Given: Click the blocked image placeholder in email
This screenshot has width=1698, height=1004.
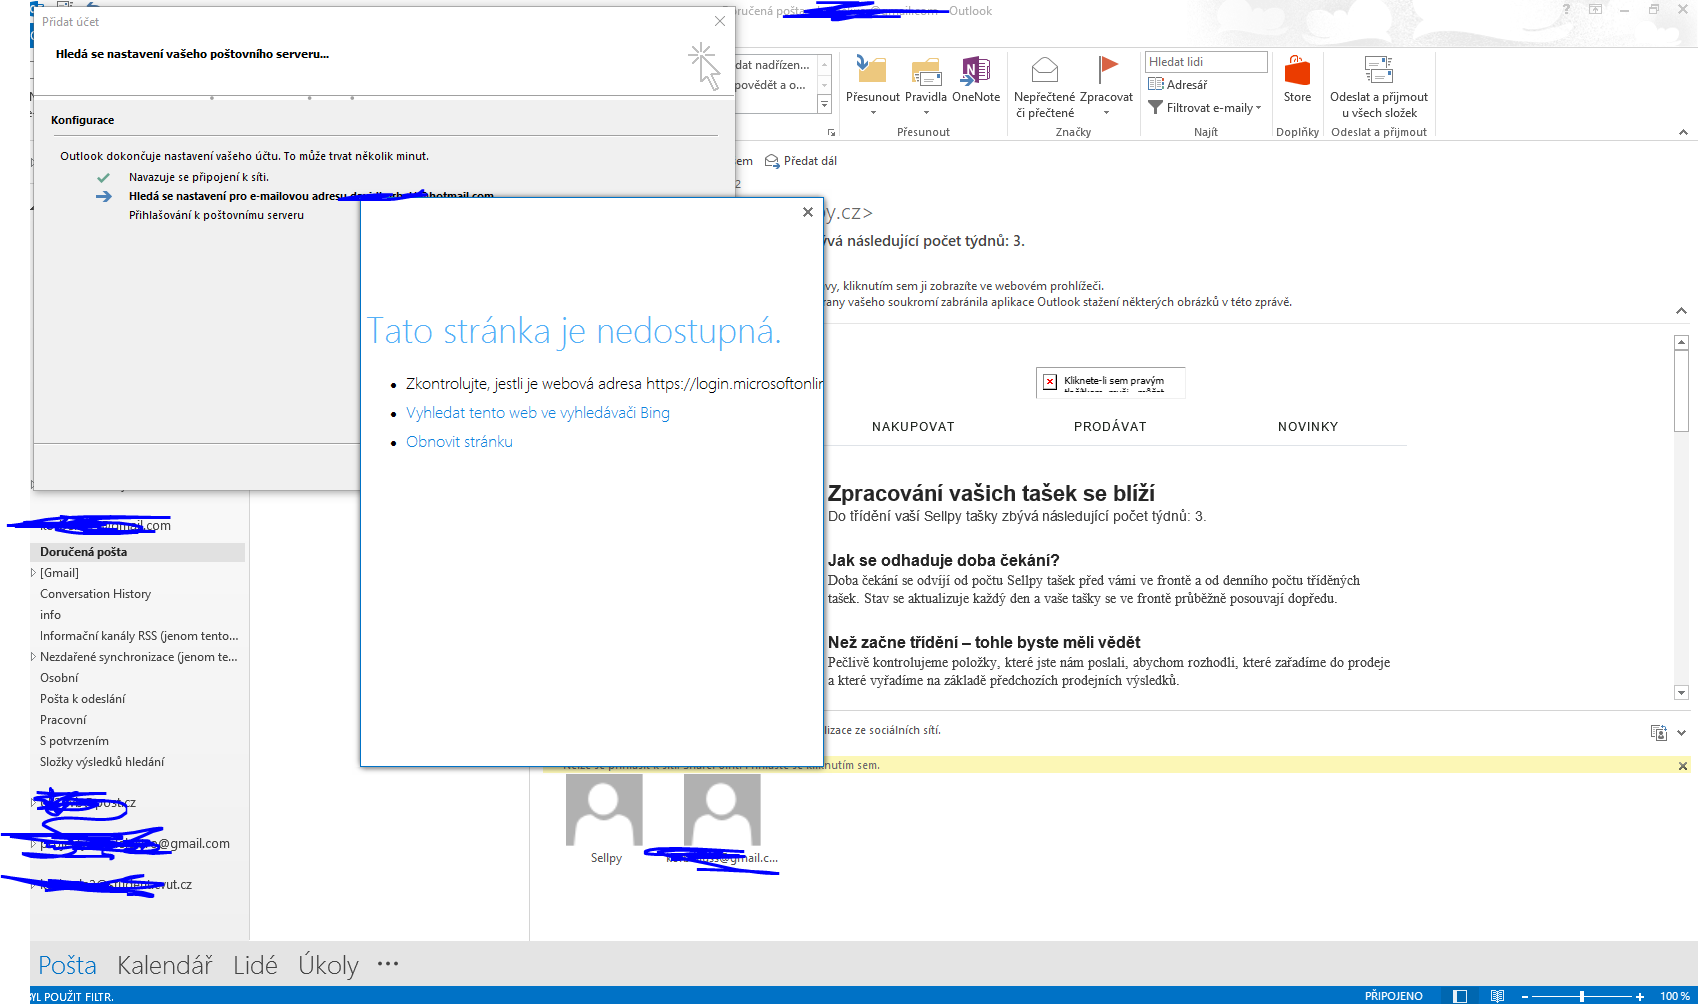Looking at the screenshot, I should (1110, 382).
